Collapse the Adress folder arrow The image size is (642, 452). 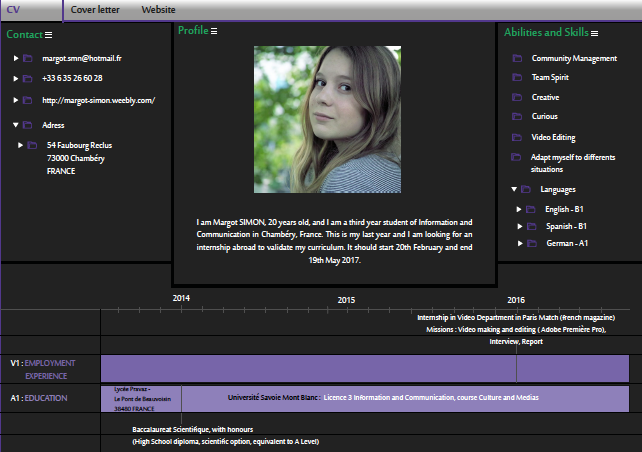point(16,125)
